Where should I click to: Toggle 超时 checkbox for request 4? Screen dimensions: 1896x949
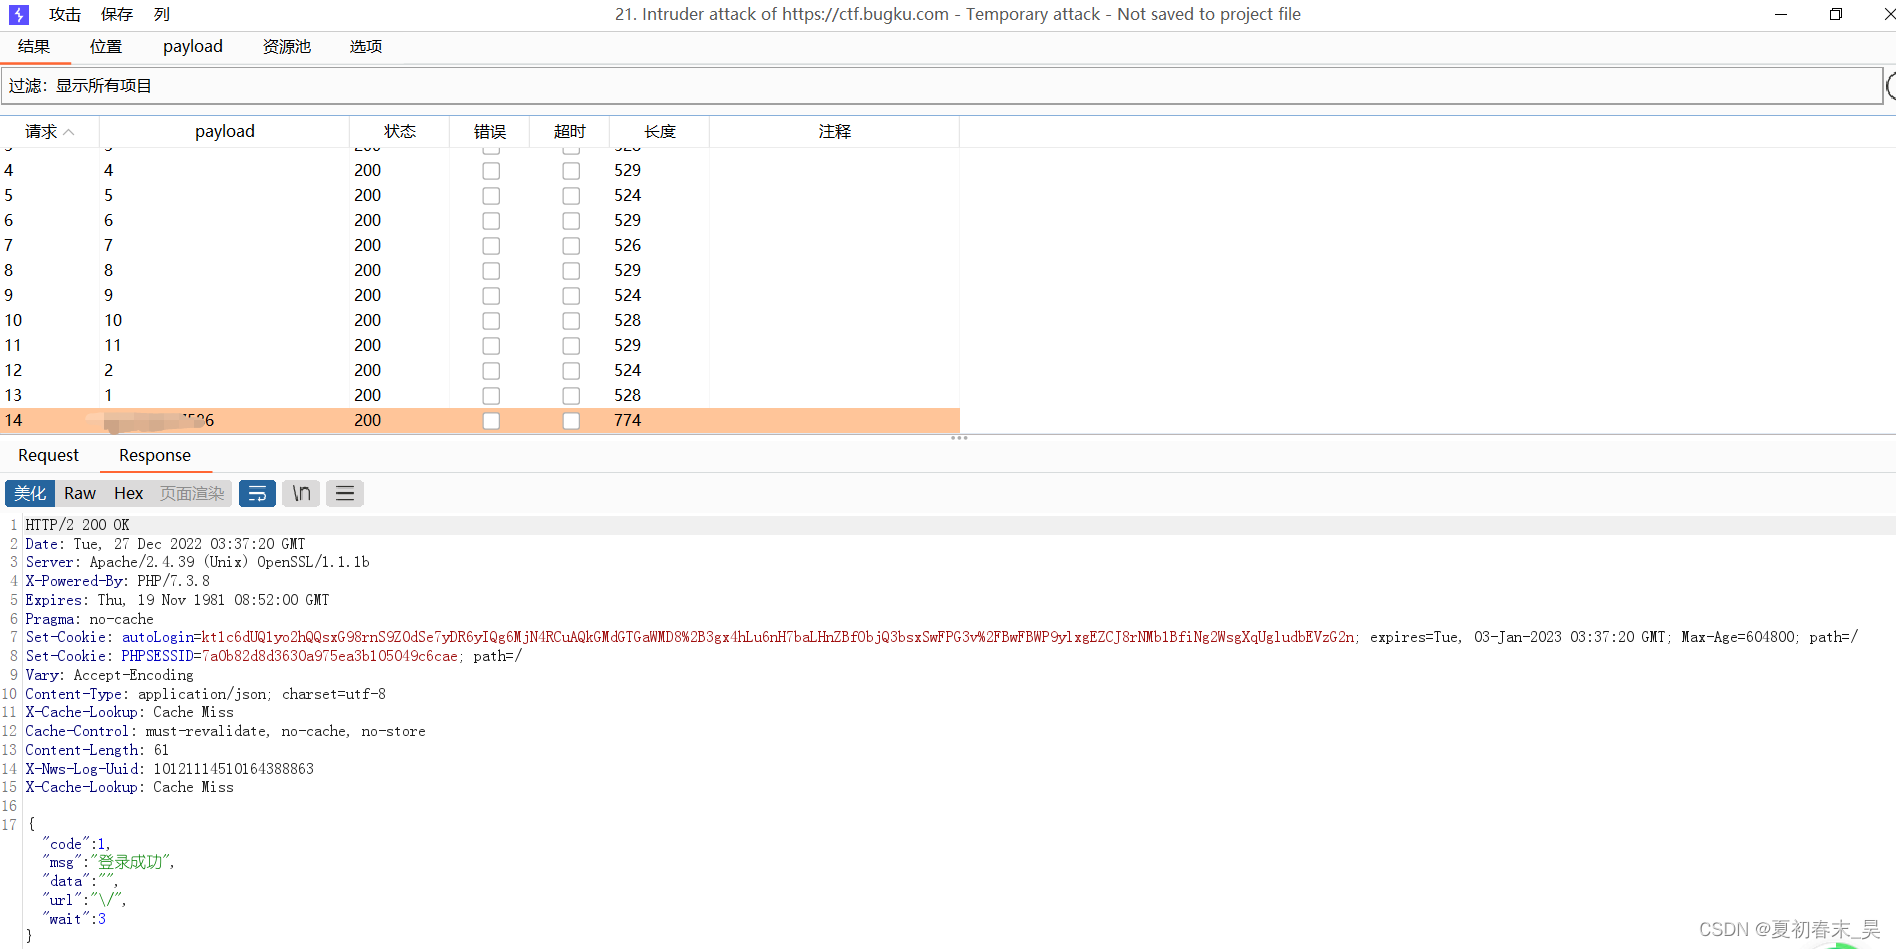tap(571, 171)
